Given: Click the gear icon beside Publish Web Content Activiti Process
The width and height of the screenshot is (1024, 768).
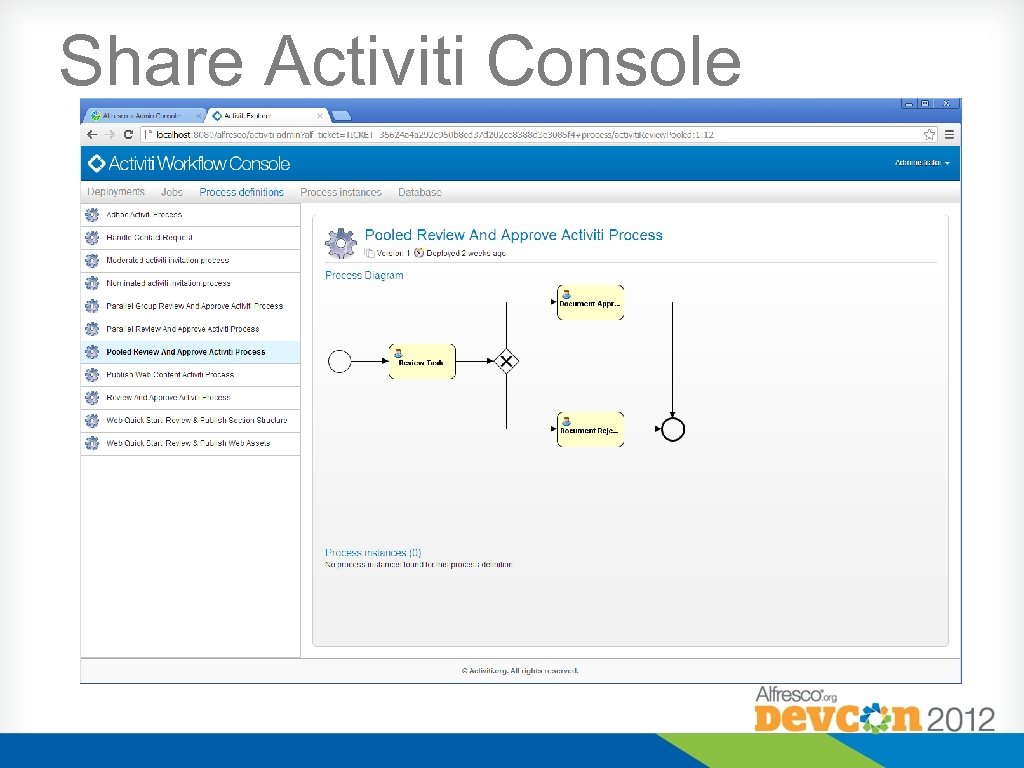Looking at the screenshot, I should [92, 375].
